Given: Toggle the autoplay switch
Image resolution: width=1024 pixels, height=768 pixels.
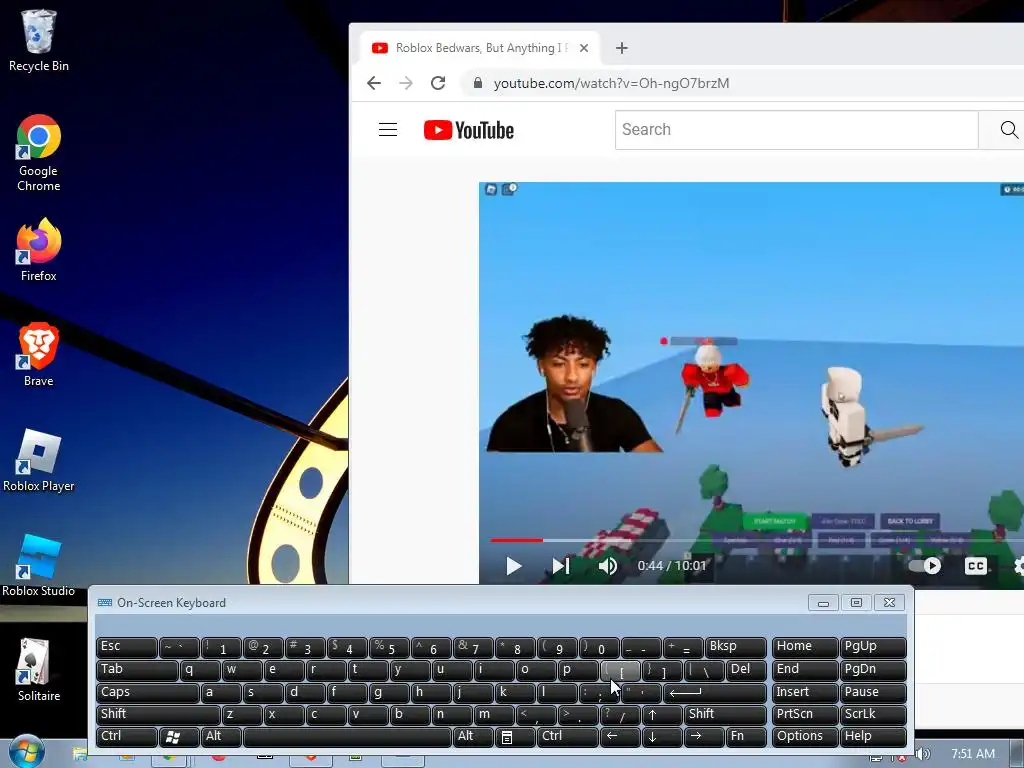Looking at the screenshot, I should [925, 566].
